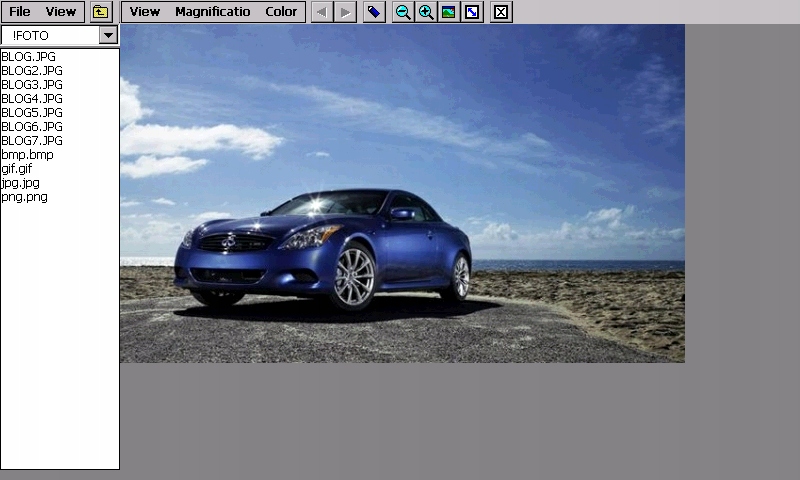Zoom out with the minus magnifier
The image size is (800, 480).
[x=403, y=12]
